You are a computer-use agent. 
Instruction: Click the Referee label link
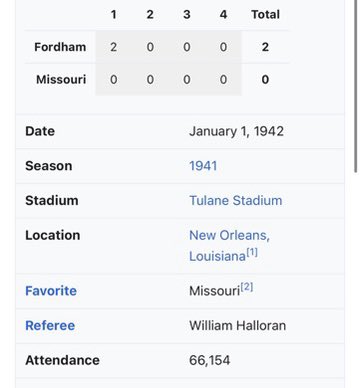(50, 326)
